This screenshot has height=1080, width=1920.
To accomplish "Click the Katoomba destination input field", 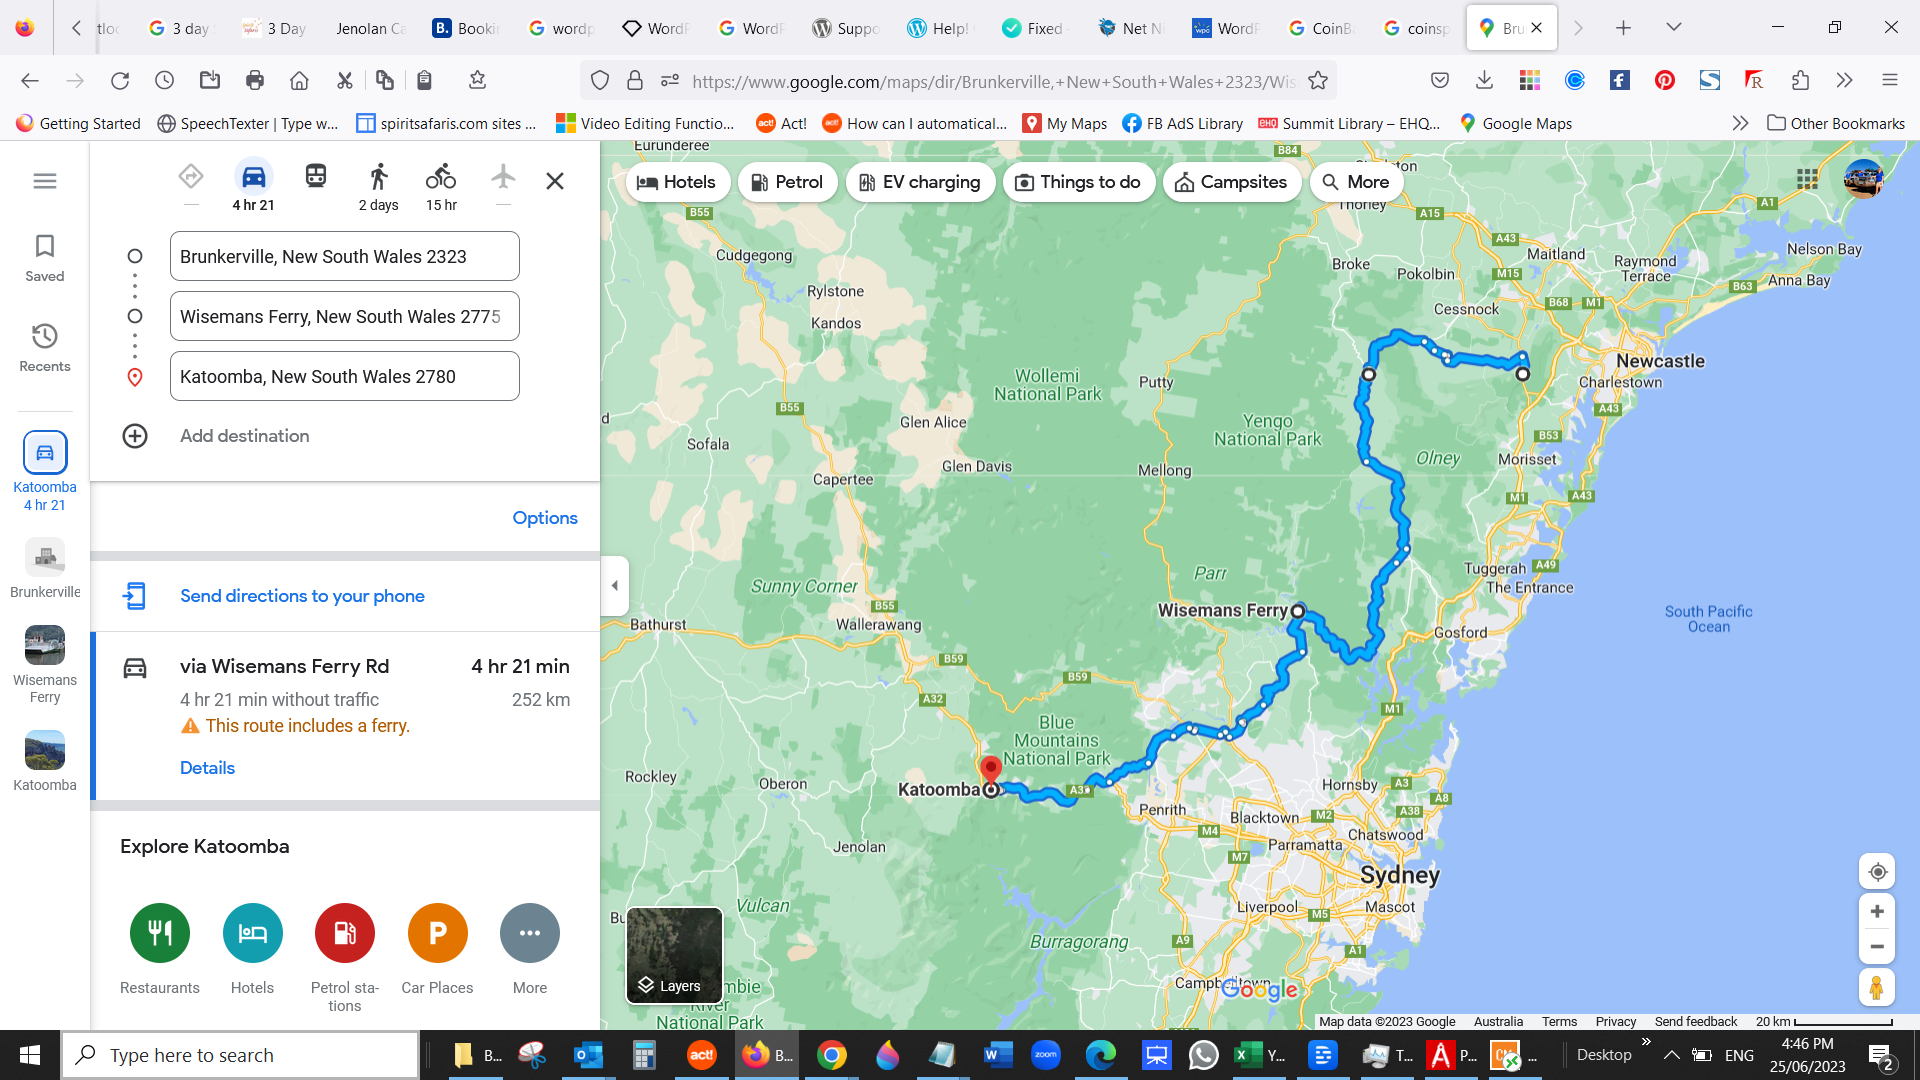I will [344, 376].
